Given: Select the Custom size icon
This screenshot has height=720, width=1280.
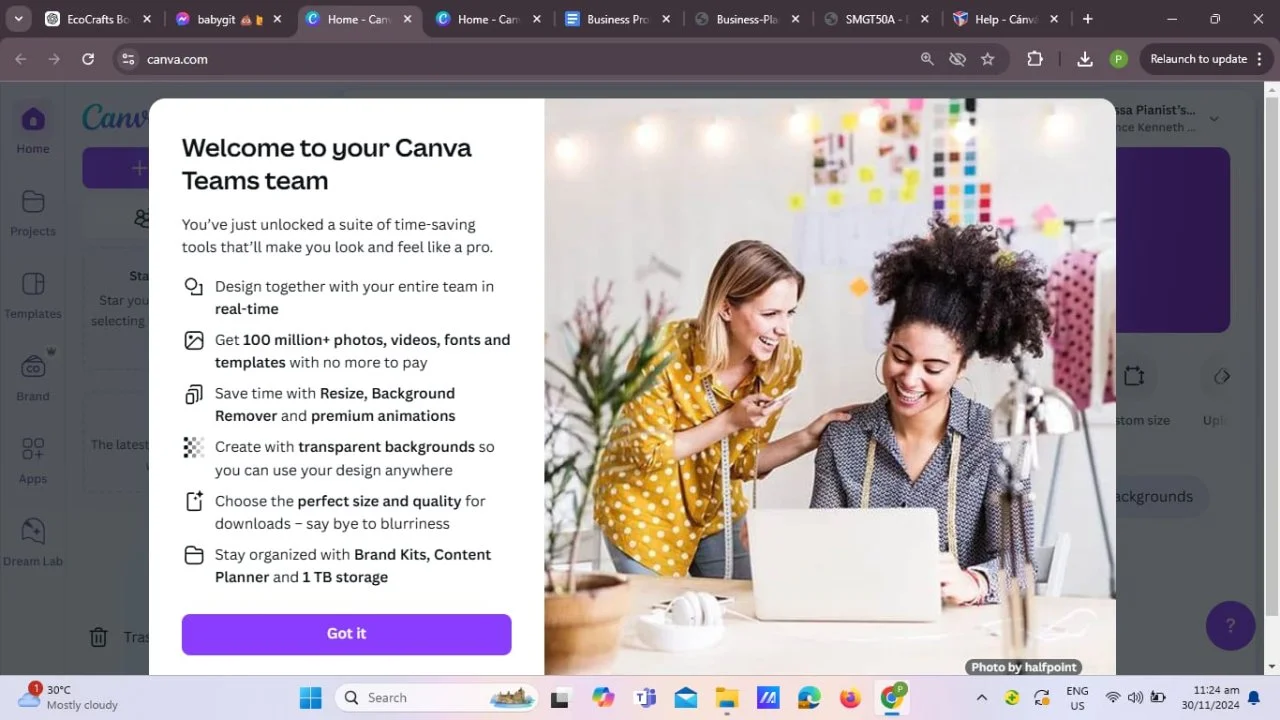Looking at the screenshot, I should 1133,377.
